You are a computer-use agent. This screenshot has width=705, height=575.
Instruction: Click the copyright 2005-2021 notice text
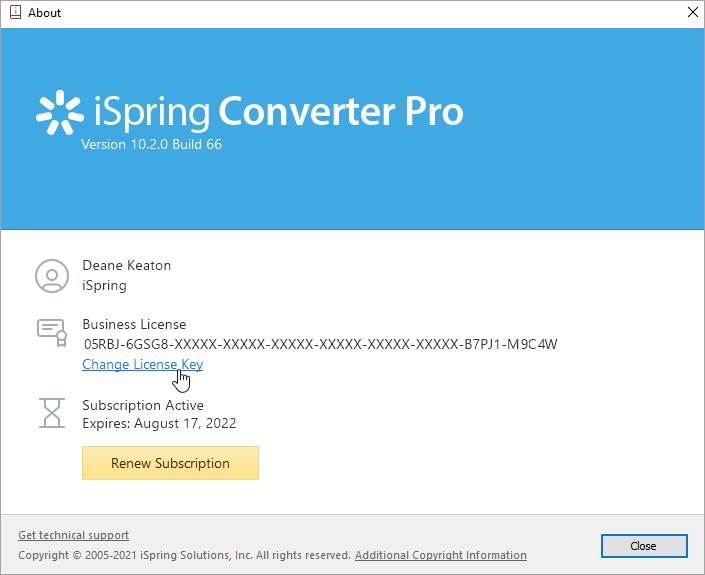pyautogui.click(x=184, y=555)
